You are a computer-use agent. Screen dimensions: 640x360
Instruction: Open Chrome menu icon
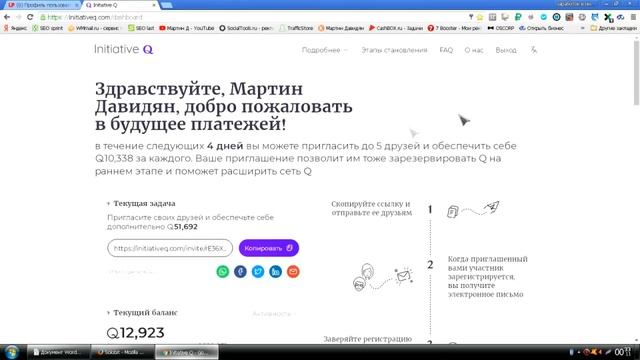[633, 17]
